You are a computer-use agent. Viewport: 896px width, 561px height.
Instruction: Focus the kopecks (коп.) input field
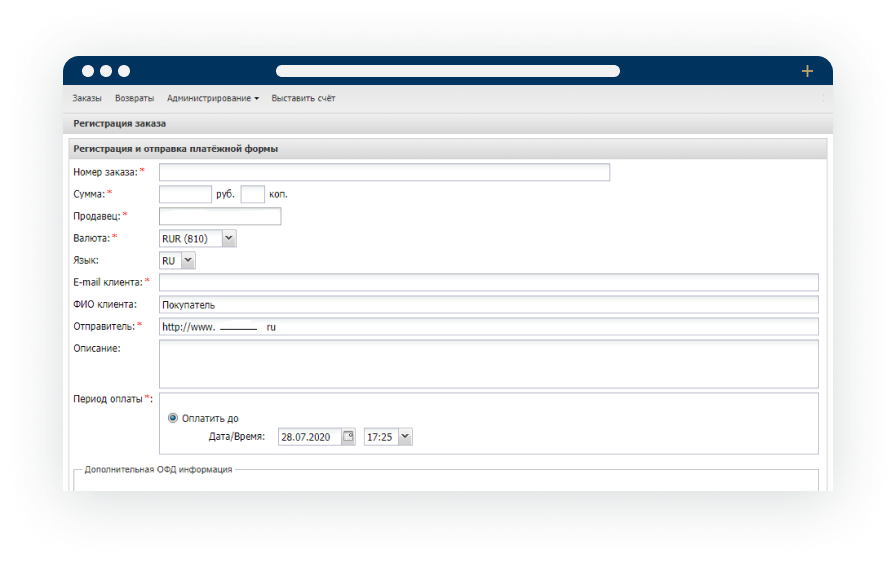tap(252, 194)
